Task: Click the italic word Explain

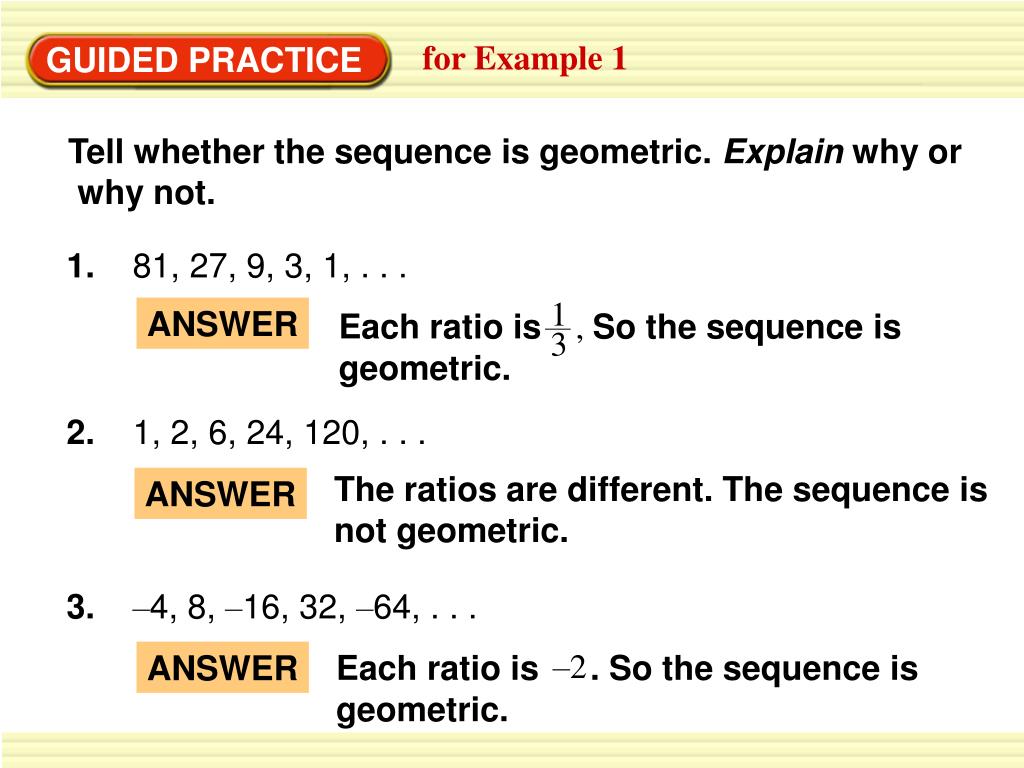Action: click(783, 152)
